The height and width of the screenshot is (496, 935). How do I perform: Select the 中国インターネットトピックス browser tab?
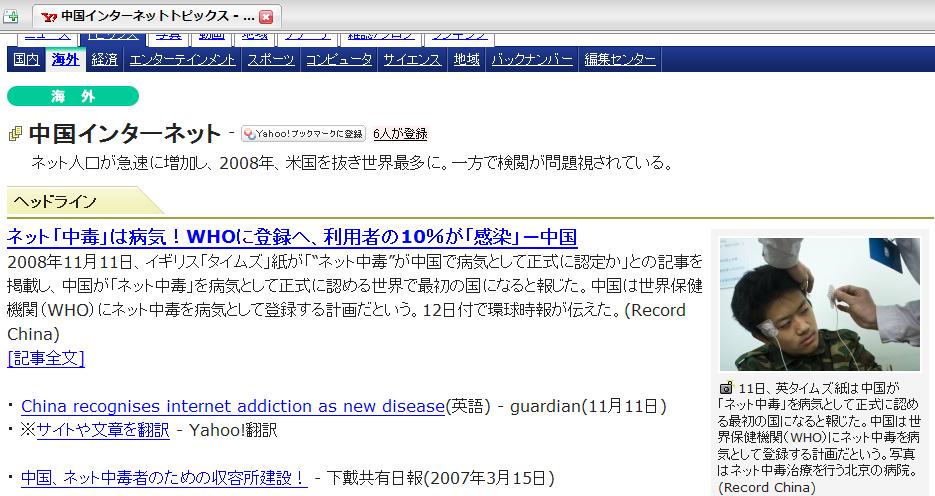click(x=157, y=16)
